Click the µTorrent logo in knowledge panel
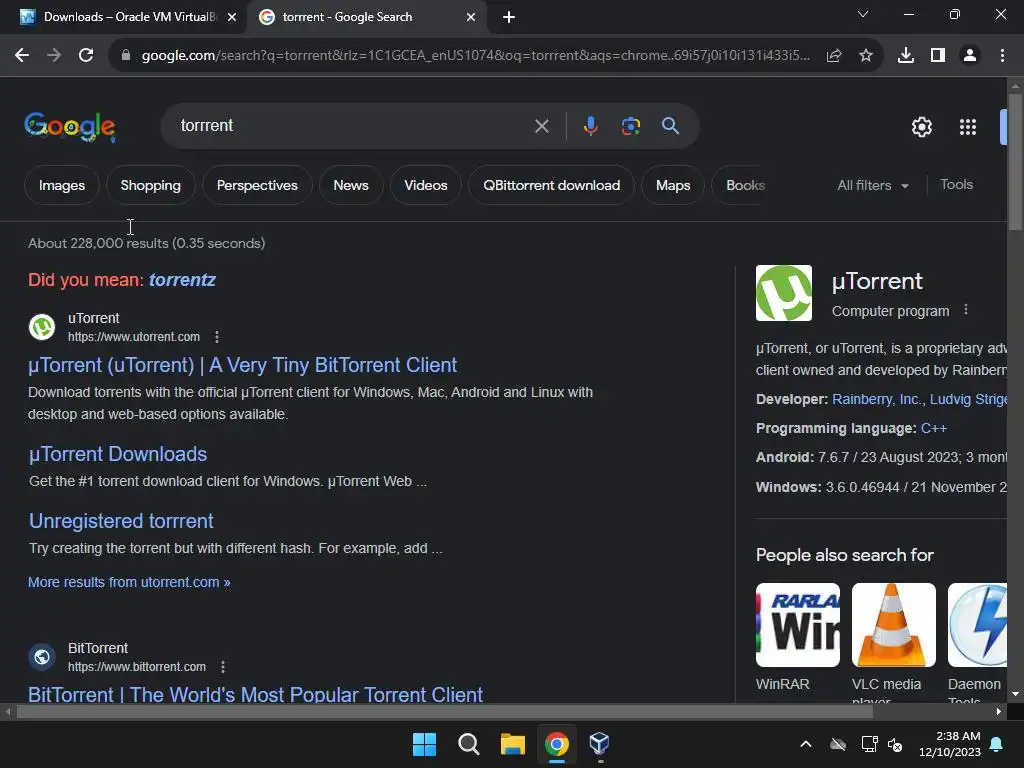The width and height of the screenshot is (1024, 768). pyautogui.click(x=784, y=293)
